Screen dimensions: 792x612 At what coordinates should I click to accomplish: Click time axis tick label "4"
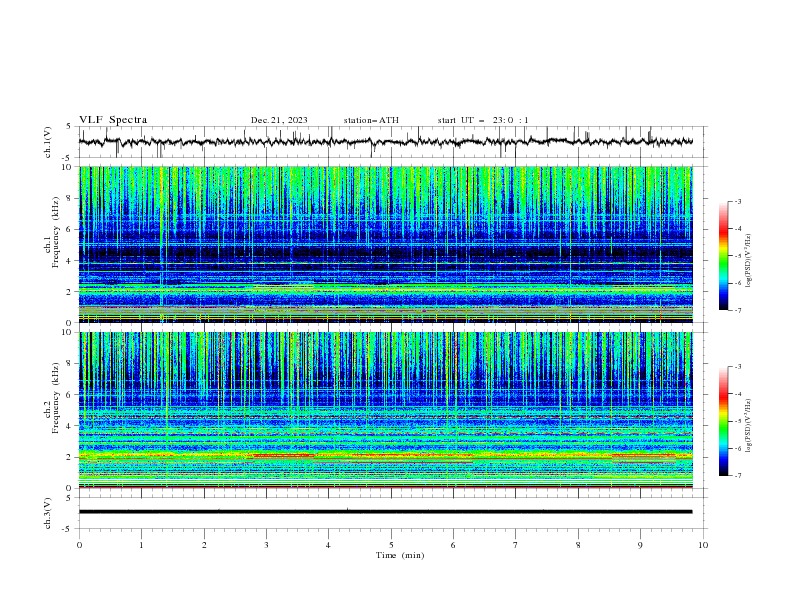pyautogui.click(x=328, y=545)
